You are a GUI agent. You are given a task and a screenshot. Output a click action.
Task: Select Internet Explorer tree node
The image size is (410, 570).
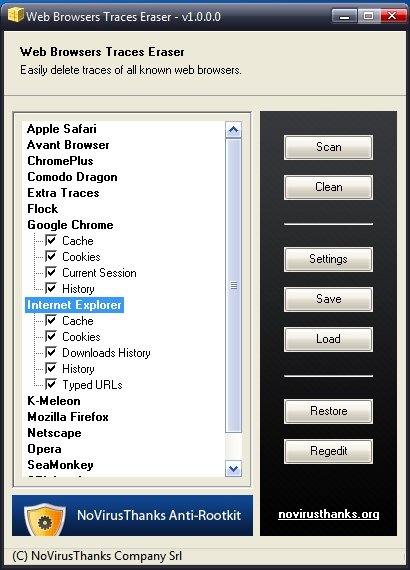click(75, 305)
